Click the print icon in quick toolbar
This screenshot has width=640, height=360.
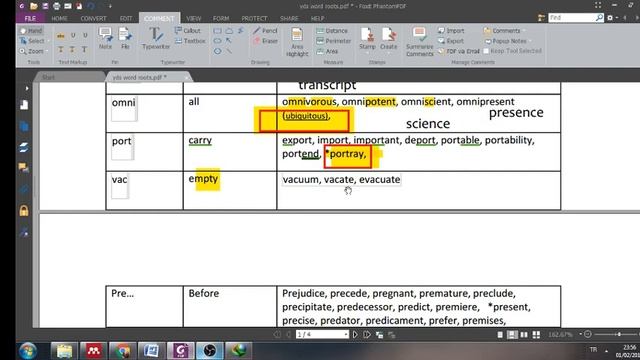pyautogui.click(x=56, y=6)
